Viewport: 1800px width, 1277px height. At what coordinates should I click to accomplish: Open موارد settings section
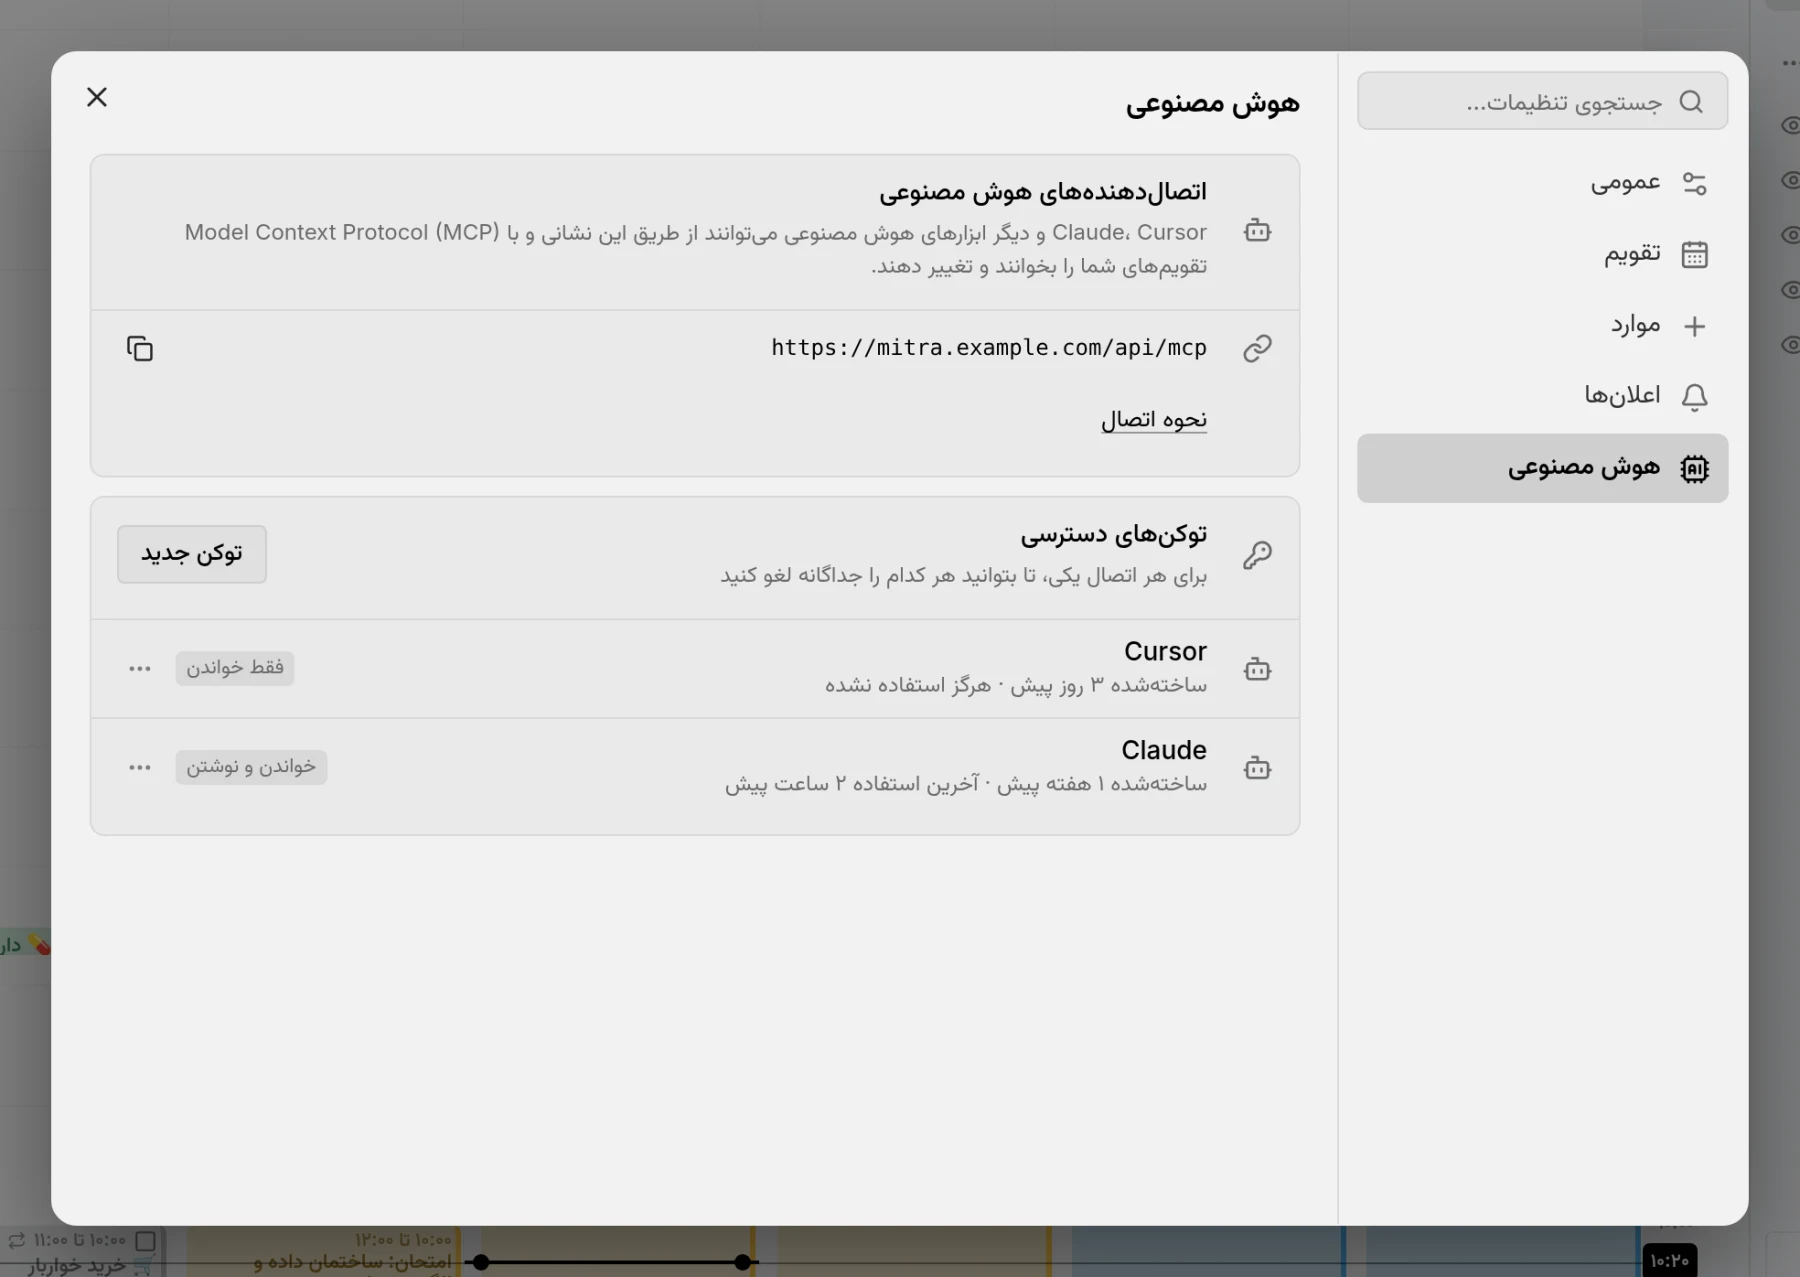1542,326
